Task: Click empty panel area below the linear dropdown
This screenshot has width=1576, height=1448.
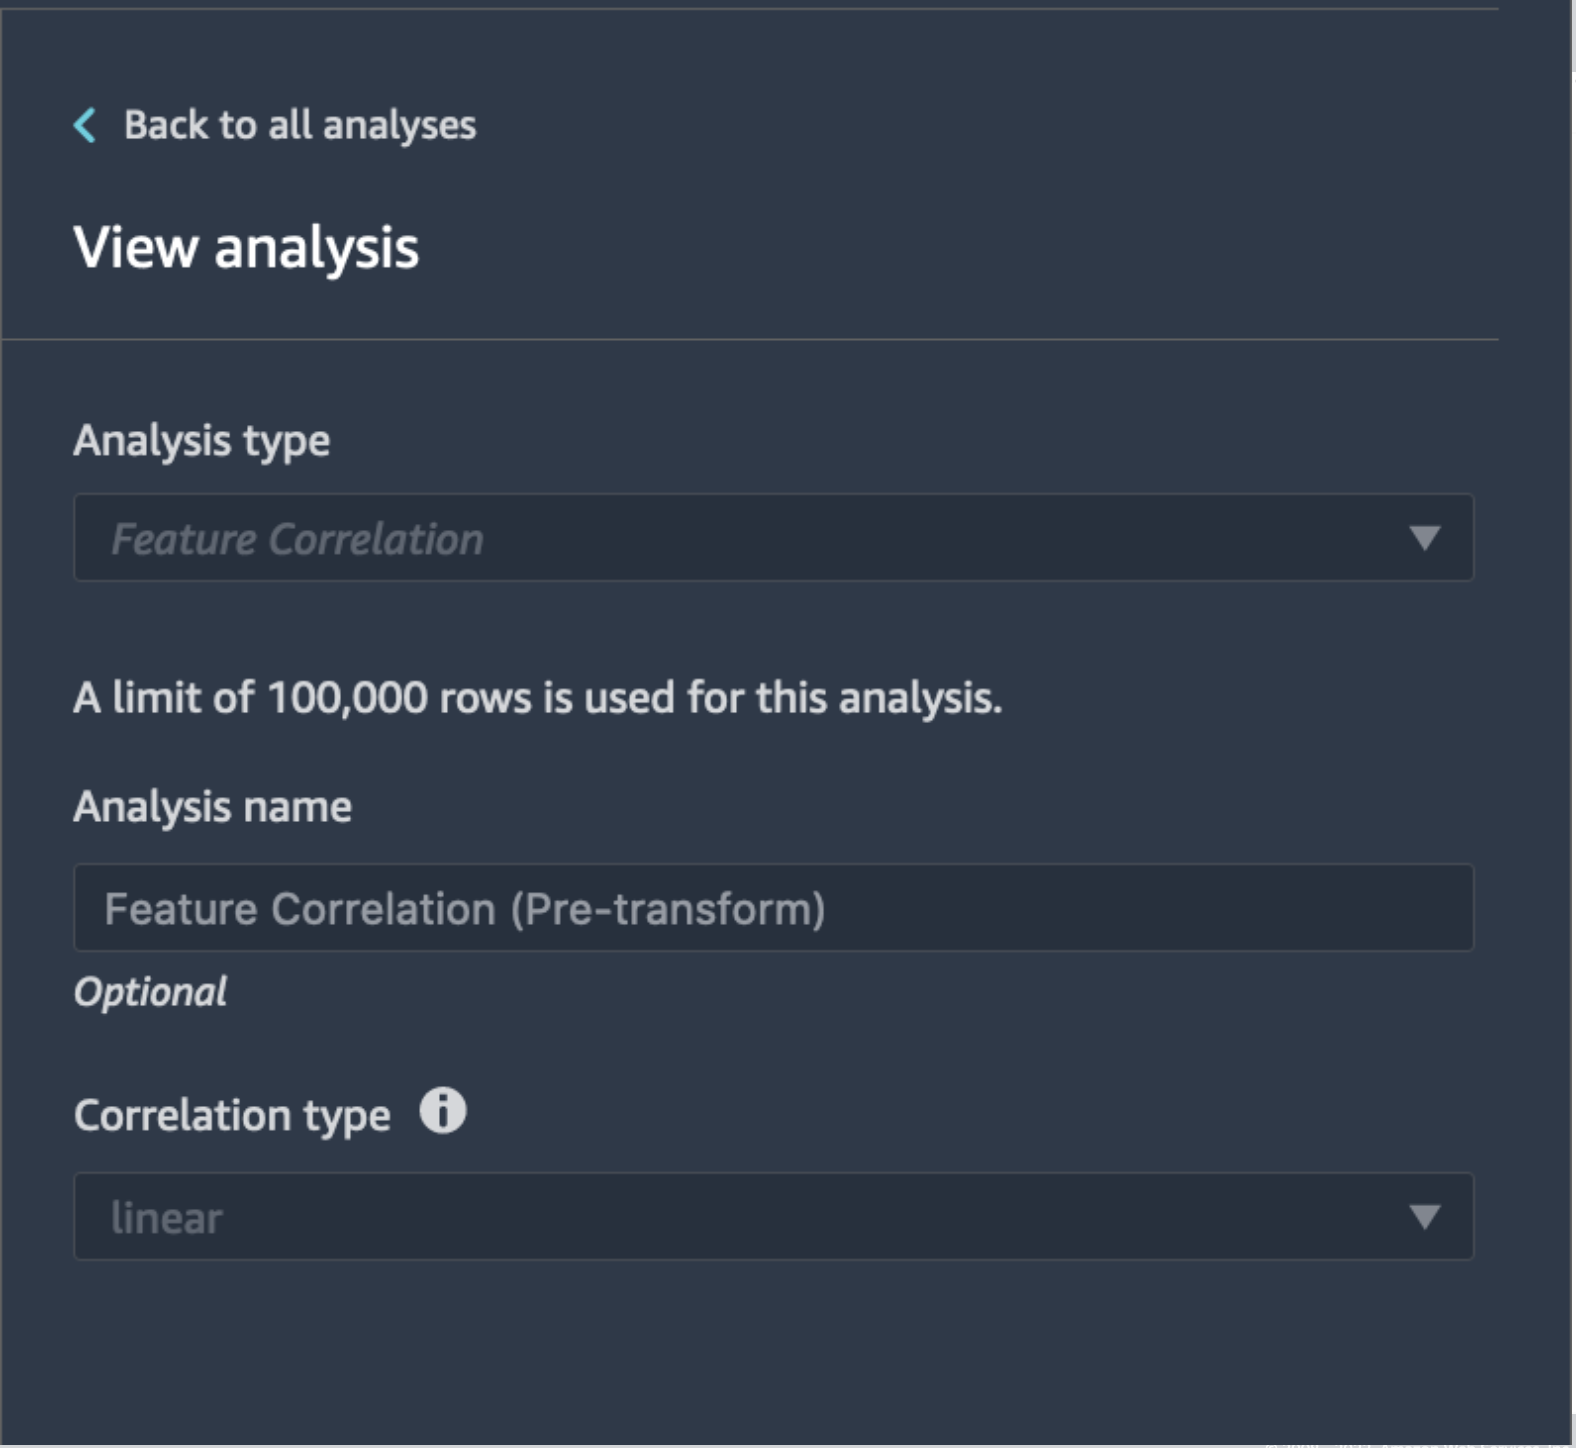Action: tap(773, 1350)
